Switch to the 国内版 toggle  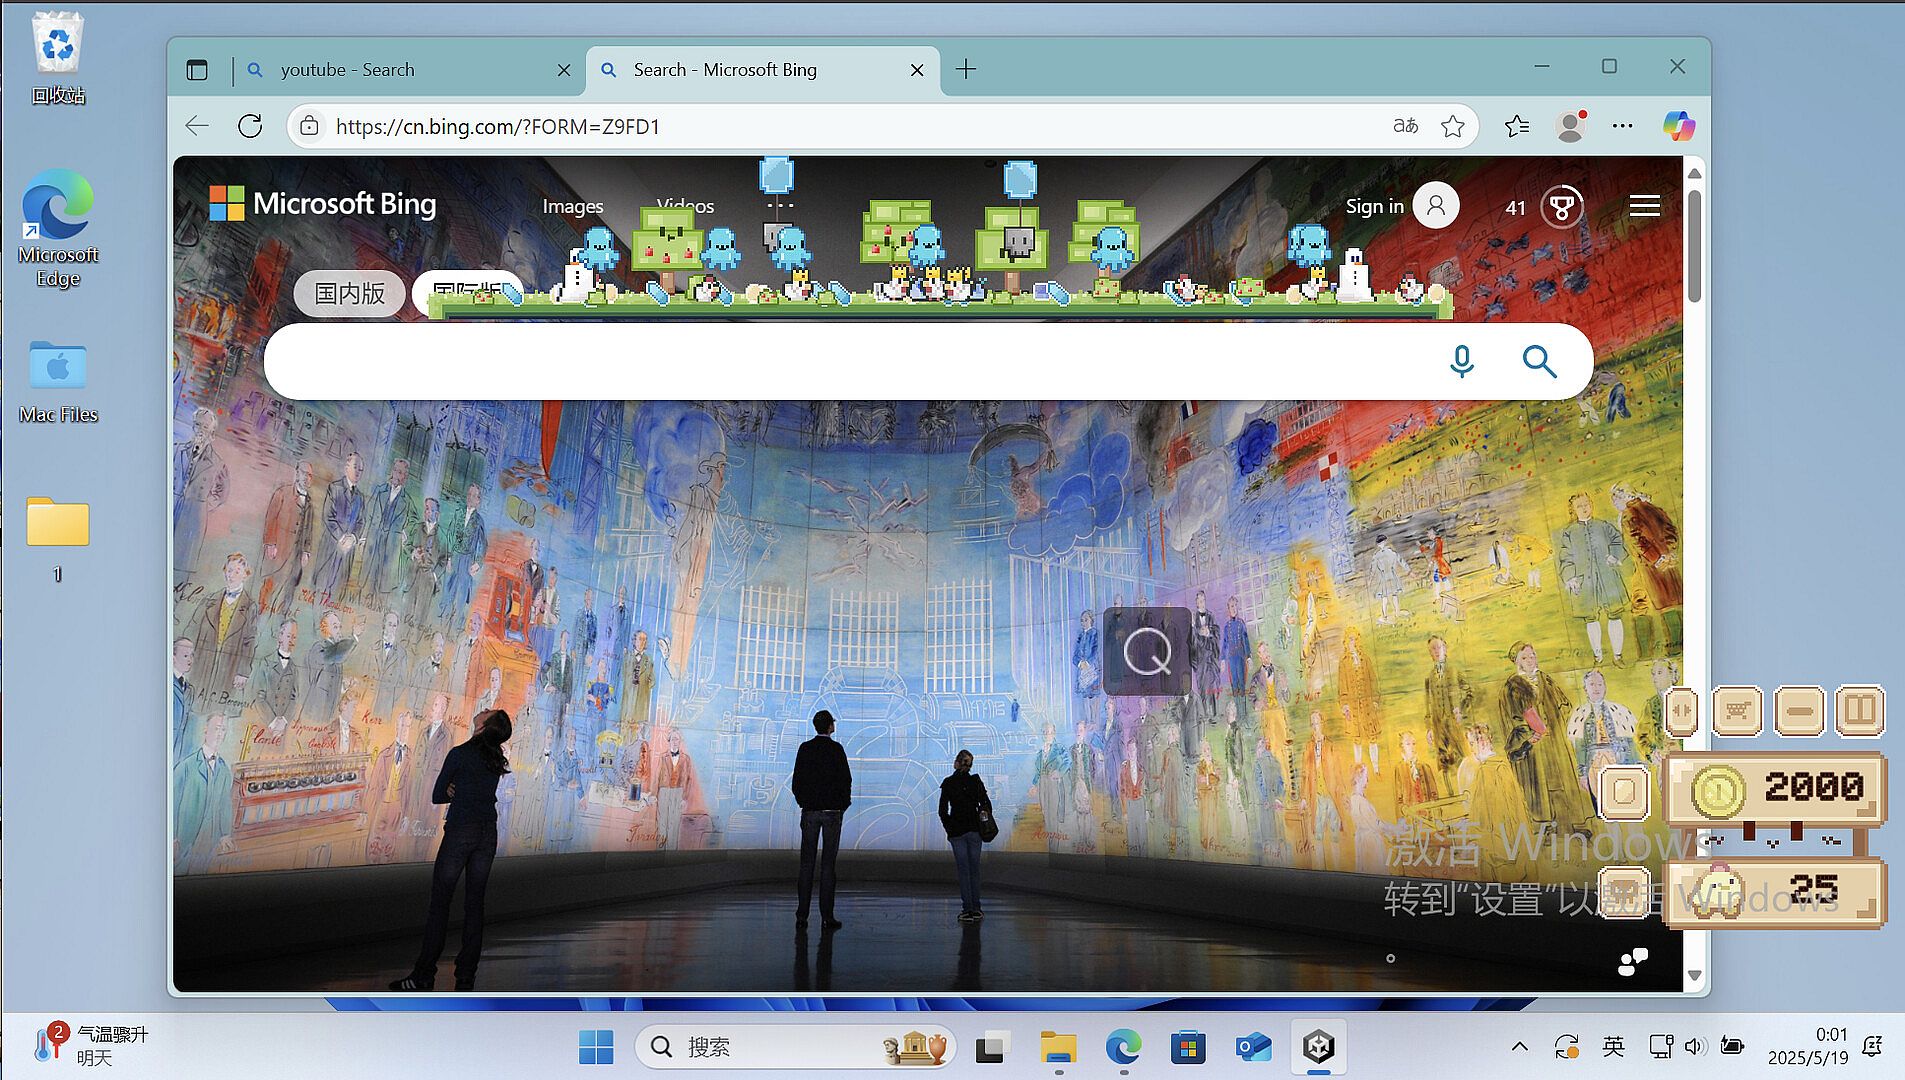click(x=349, y=293)
